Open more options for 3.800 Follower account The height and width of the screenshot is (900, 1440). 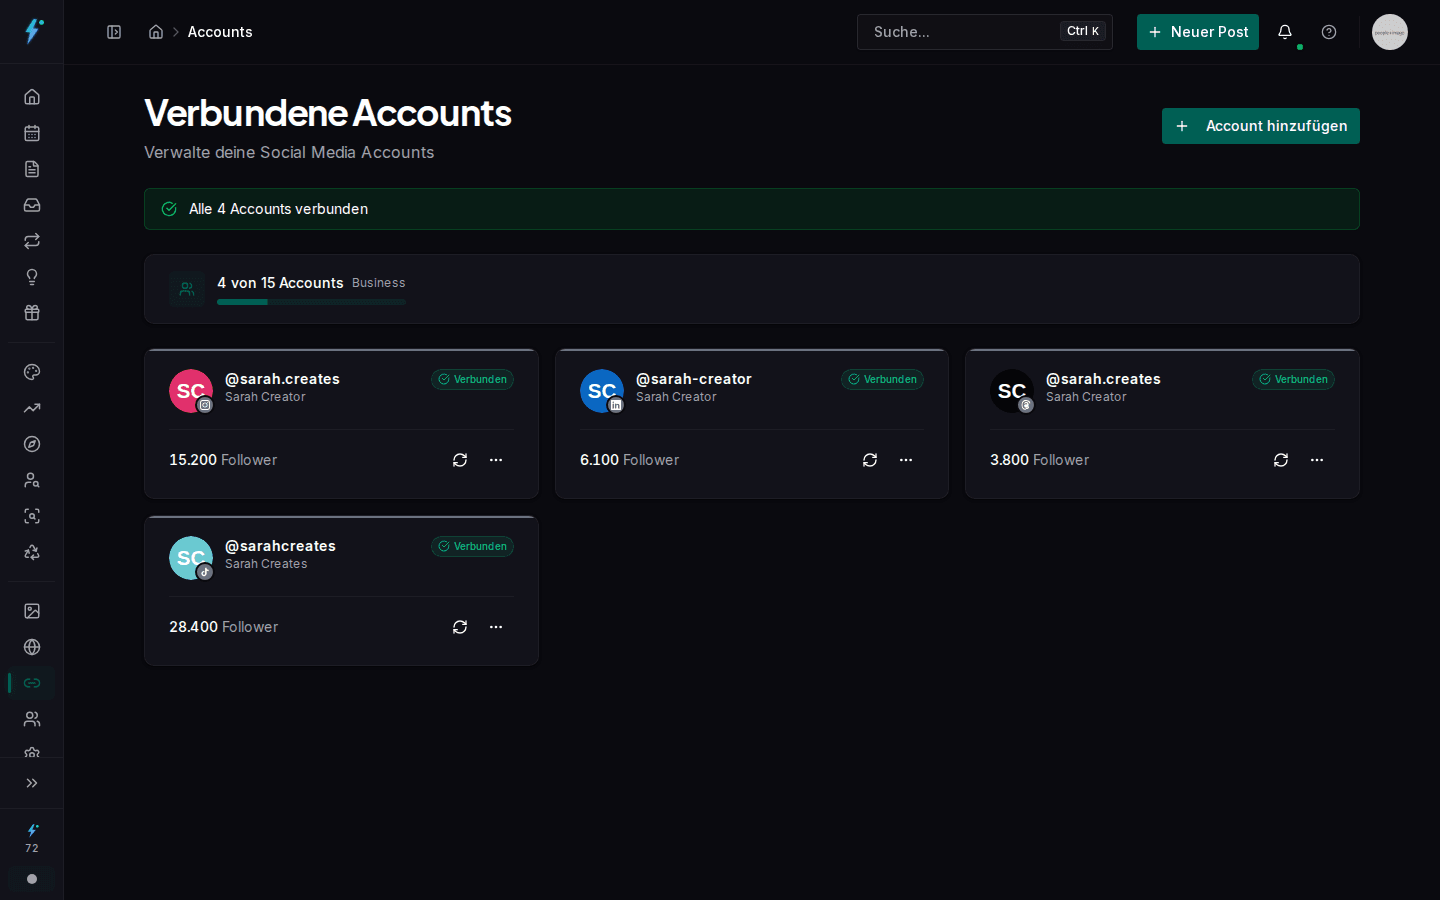click(x=1317, y=460)
